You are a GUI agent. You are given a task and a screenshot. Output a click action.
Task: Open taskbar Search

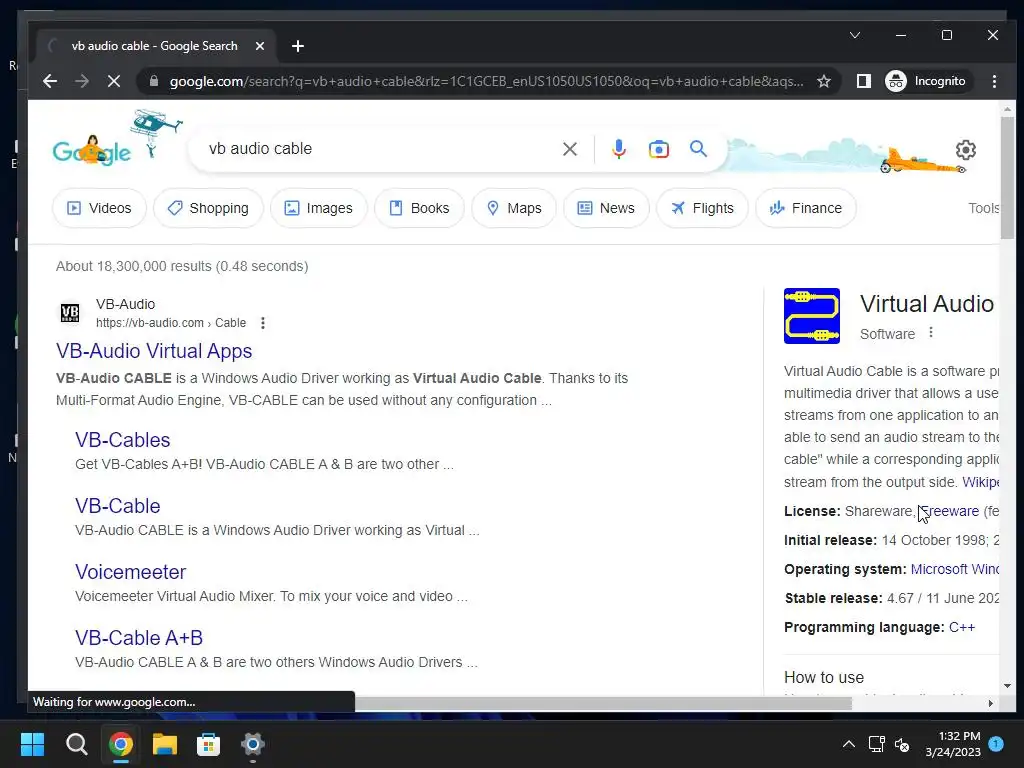point(76,744)
